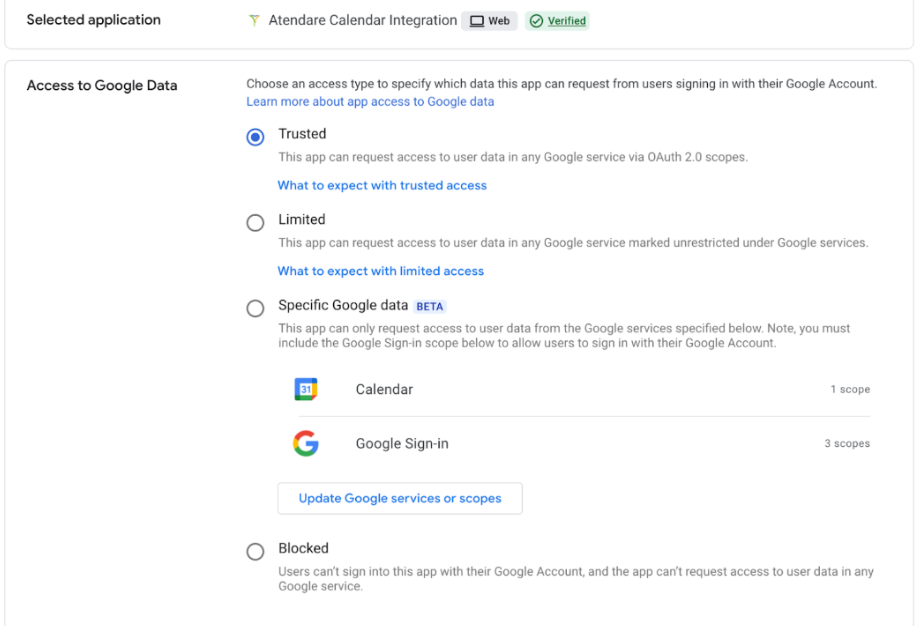Click the Access to Google Data heading
Image resolution: width=919 pixels, height=626 pixels.
[102, 86]
